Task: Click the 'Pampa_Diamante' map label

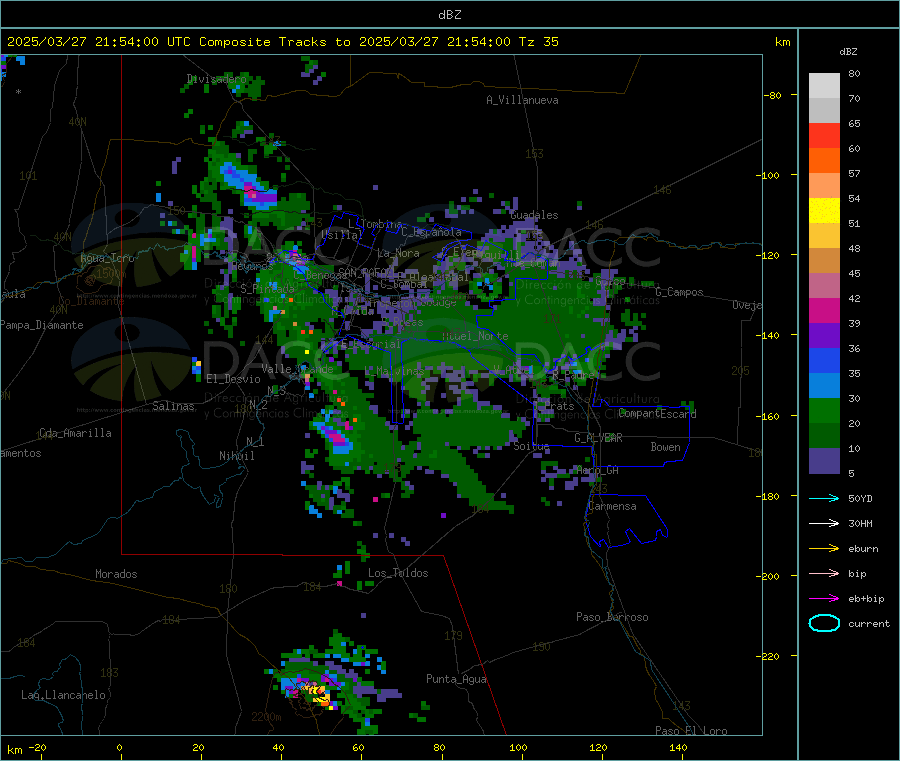Action: pos(42,325)
